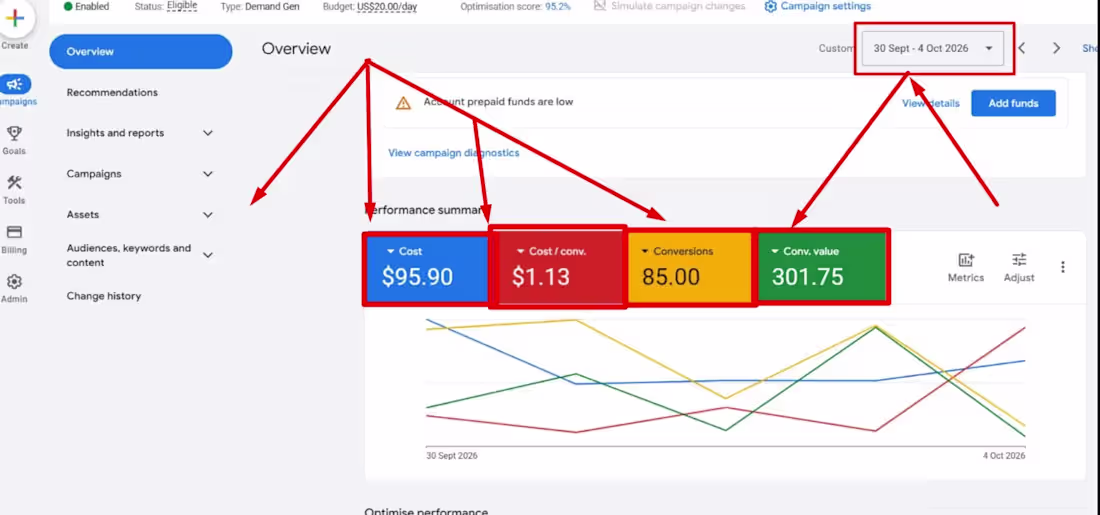Click Simulate campaign changes link
The image size is (1100, 515).
coord(678,6)
